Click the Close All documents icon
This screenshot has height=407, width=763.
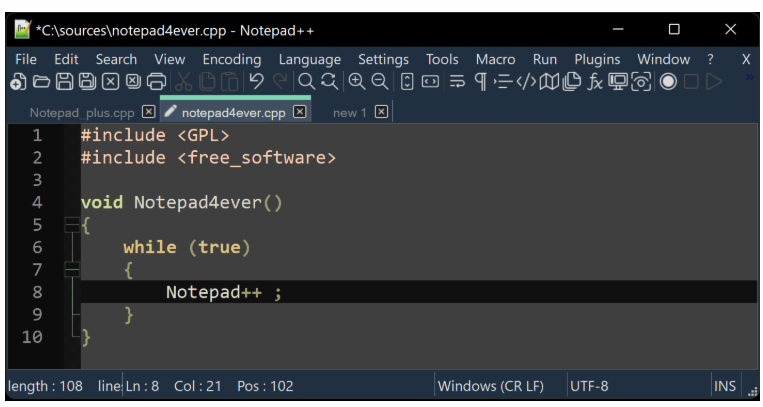pos(133,81)
